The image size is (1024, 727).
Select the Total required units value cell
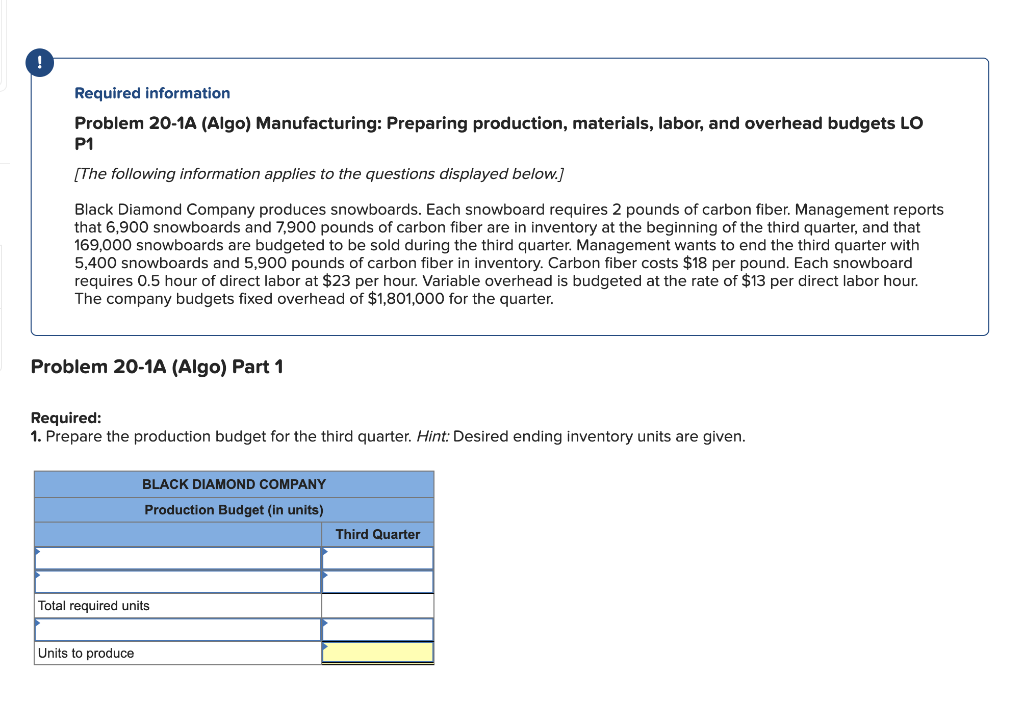click(x=377, y=606)
